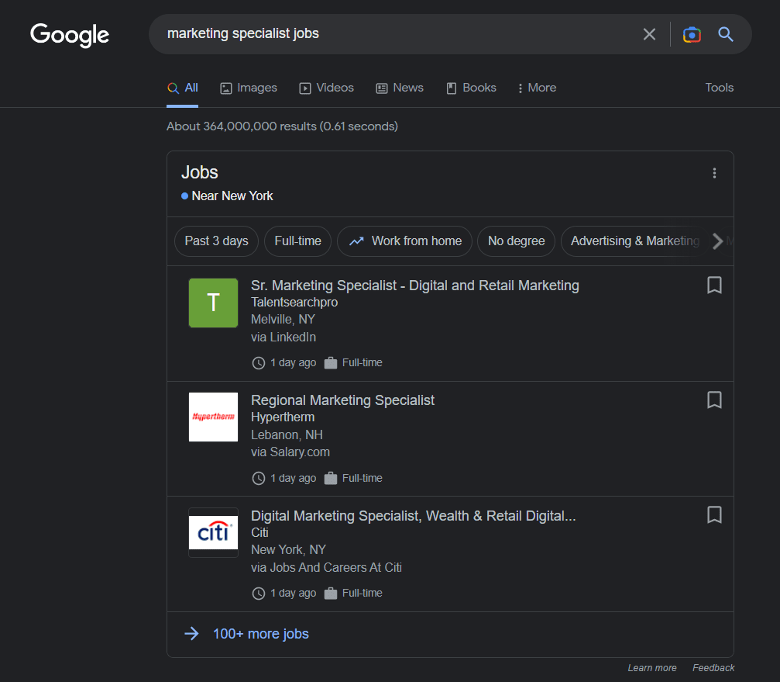Image resolution: width=780 pixels, height=685 pixels.
Task: Apply Advertising & Marketing filter chip
Action: [634, 241]
